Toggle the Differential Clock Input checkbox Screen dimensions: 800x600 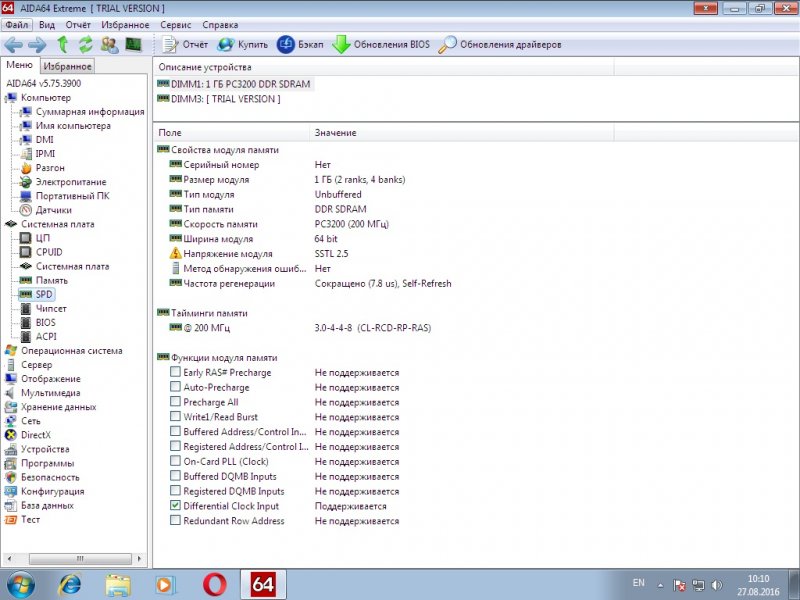176,506
